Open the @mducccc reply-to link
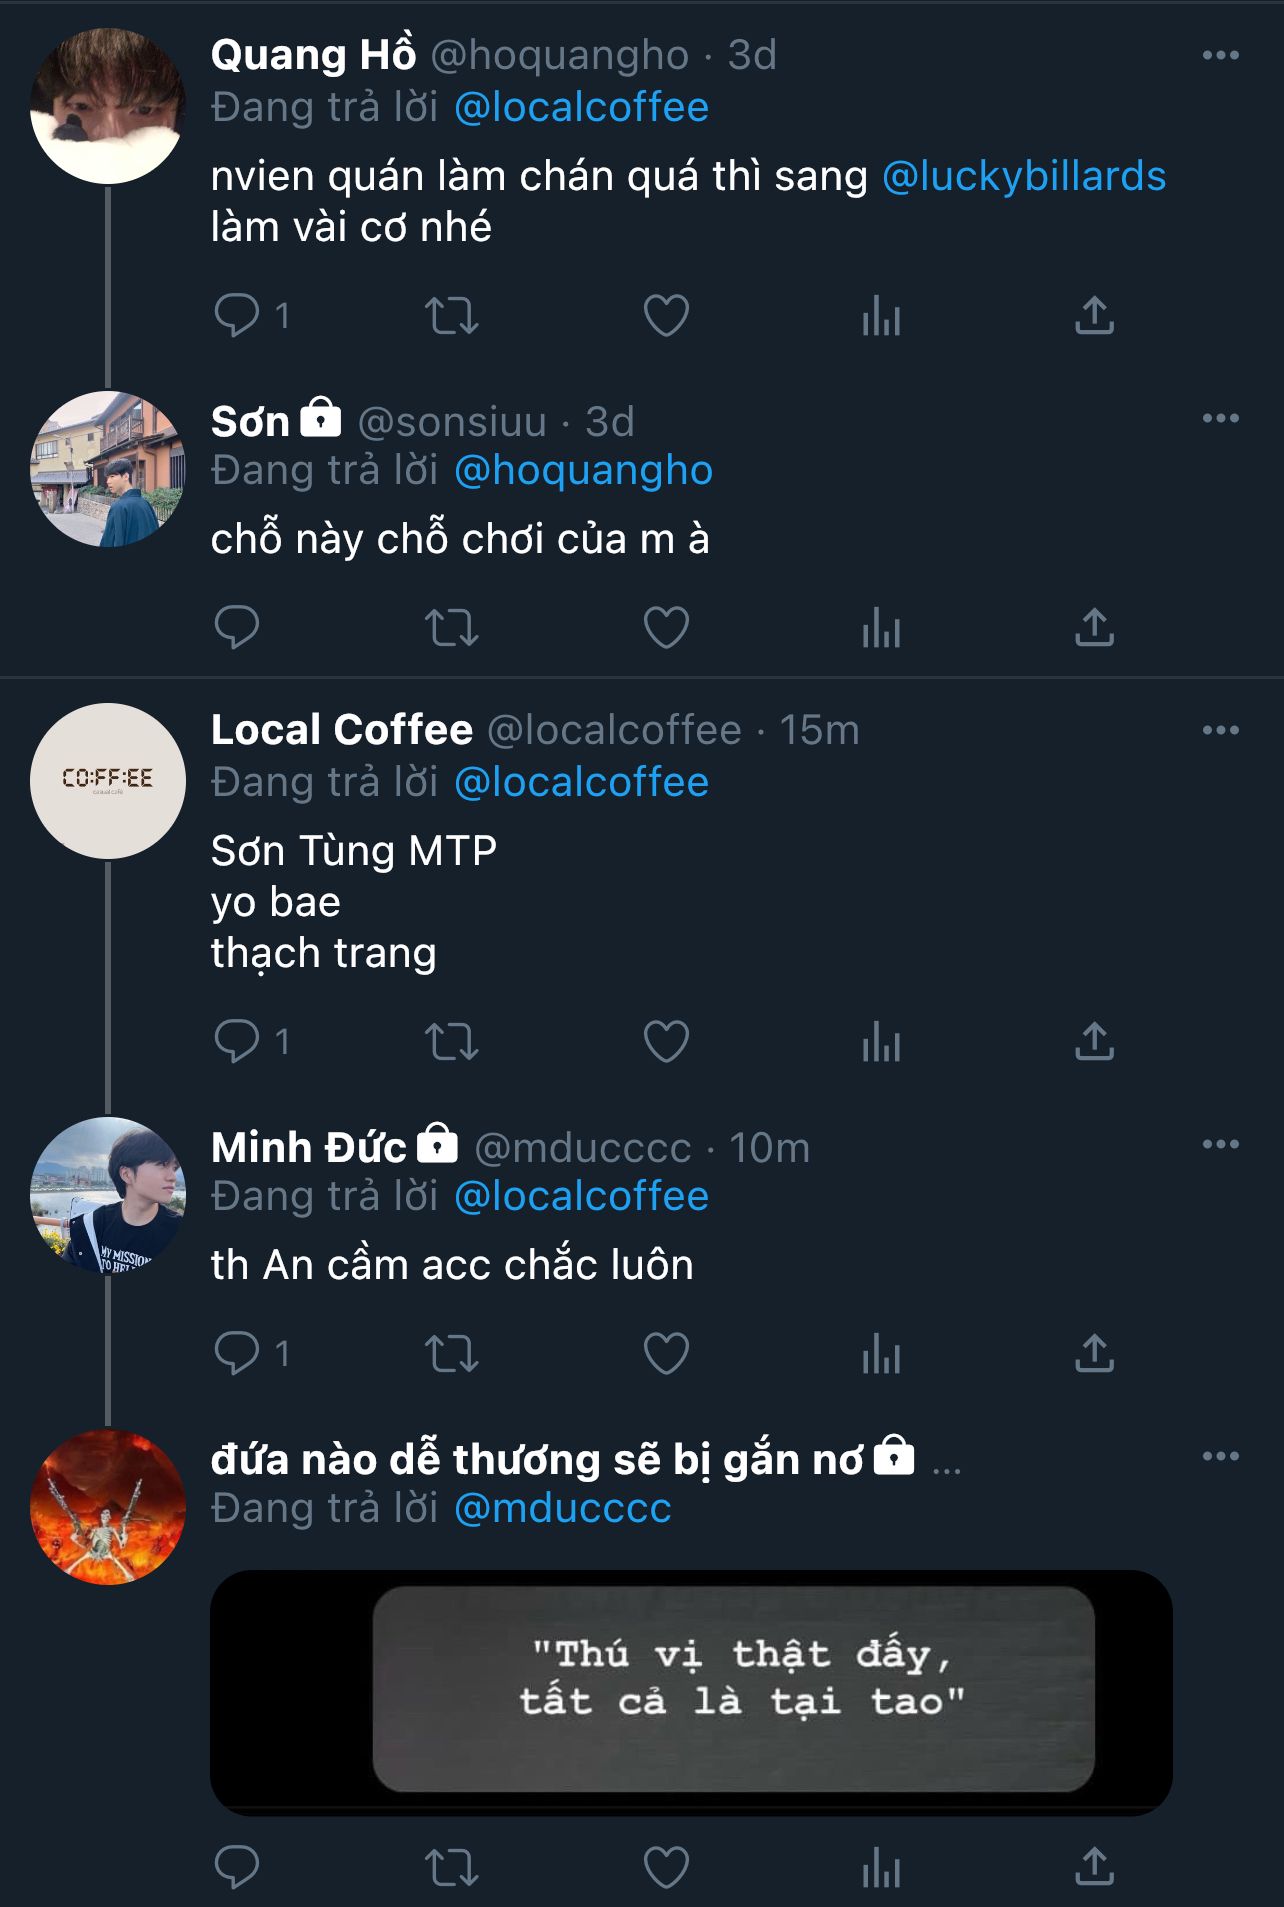This screenshot has height=1907, width=1284. pos(562,1509)
